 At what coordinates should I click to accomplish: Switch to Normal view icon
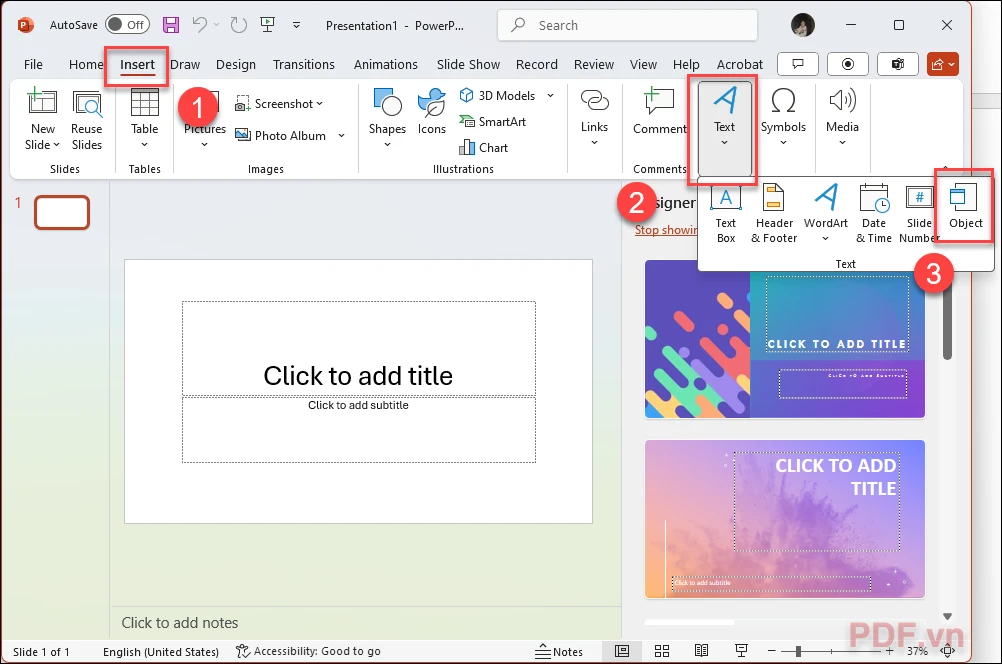tap(622, 651)
